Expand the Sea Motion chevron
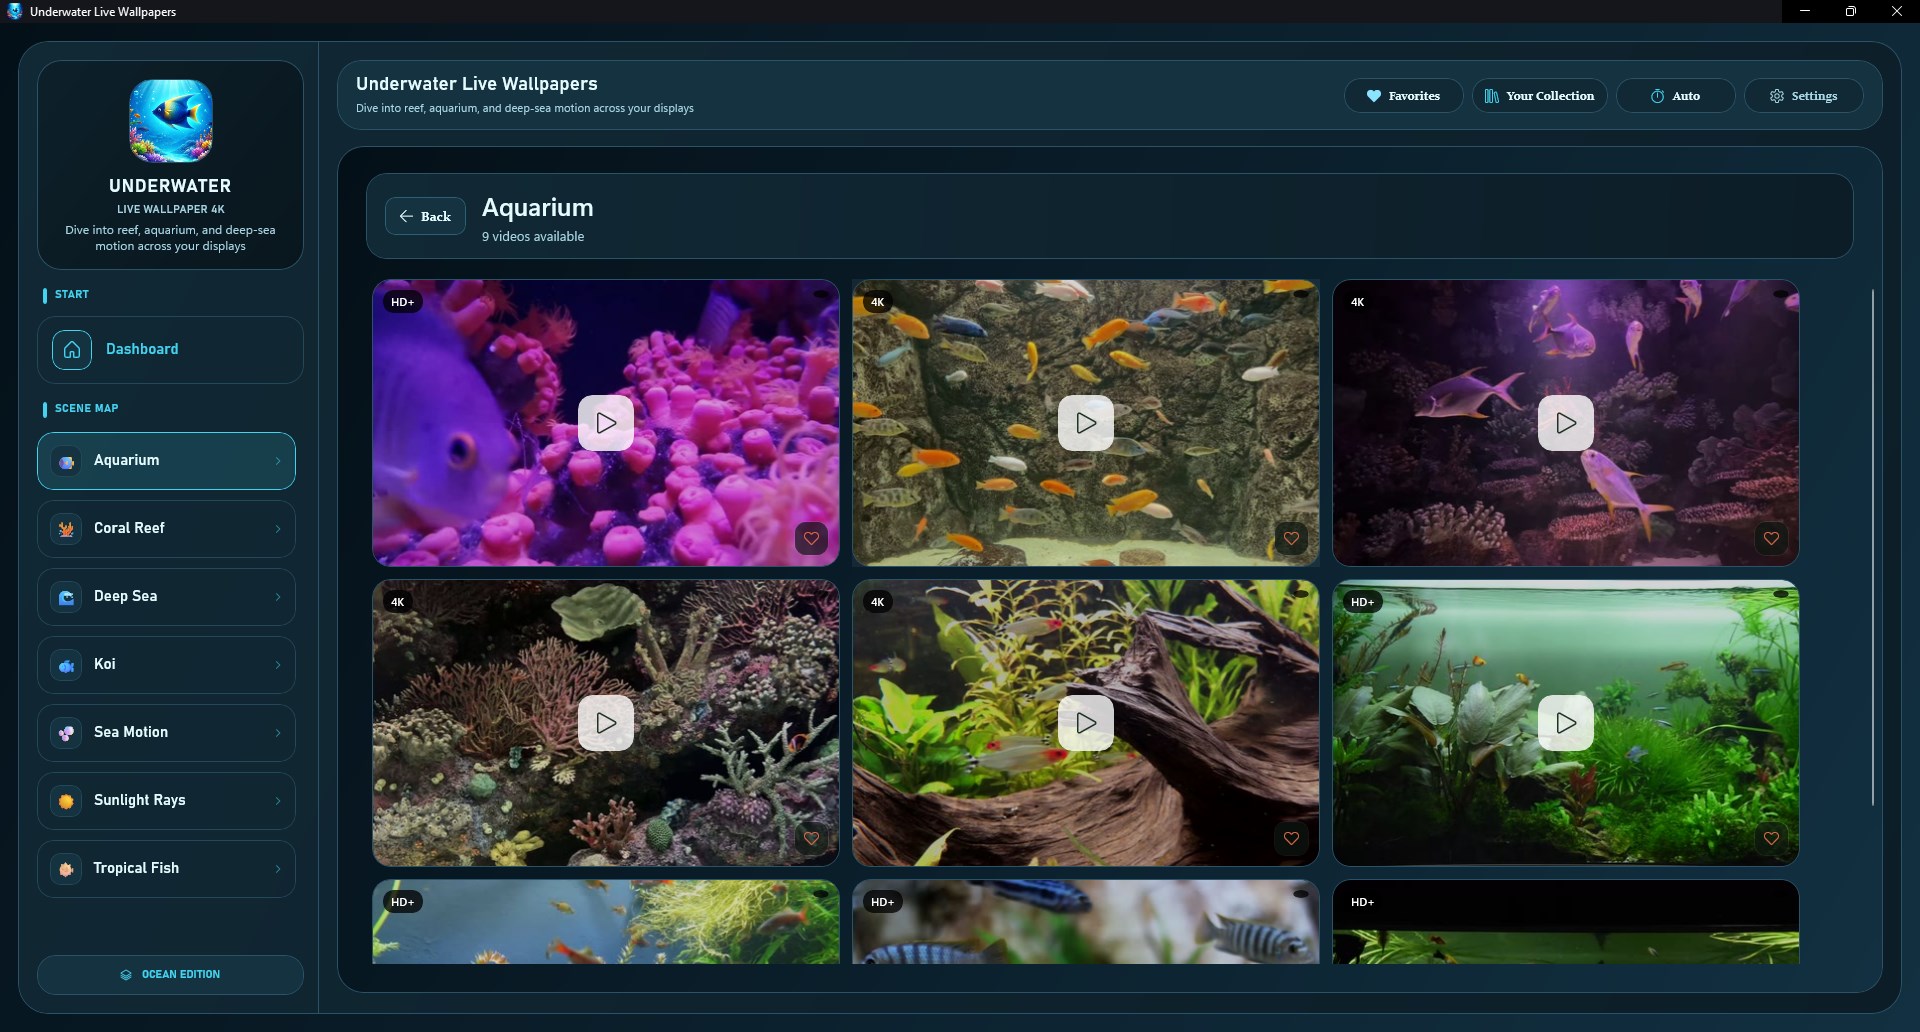 pos(278,733)
